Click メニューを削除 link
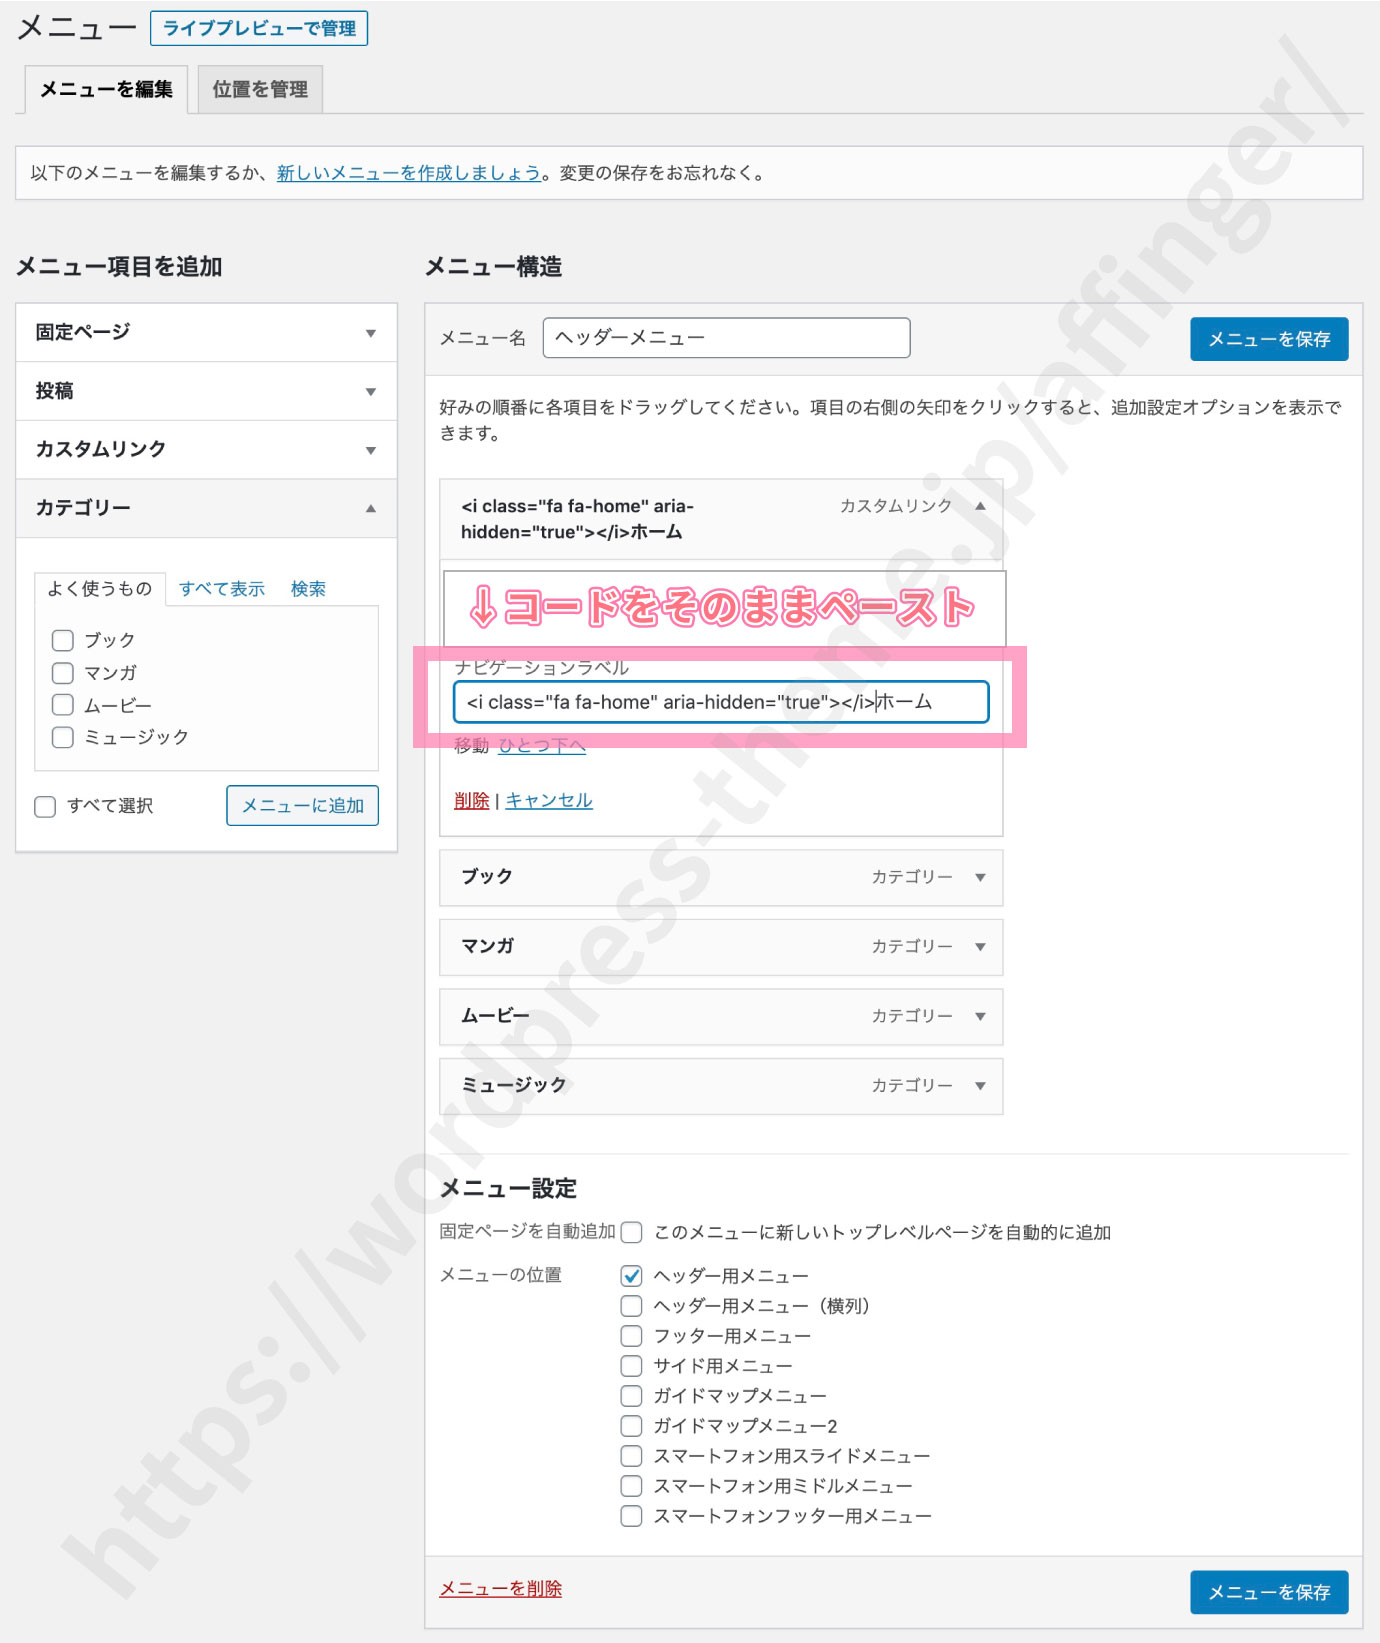 (501, 1588)
